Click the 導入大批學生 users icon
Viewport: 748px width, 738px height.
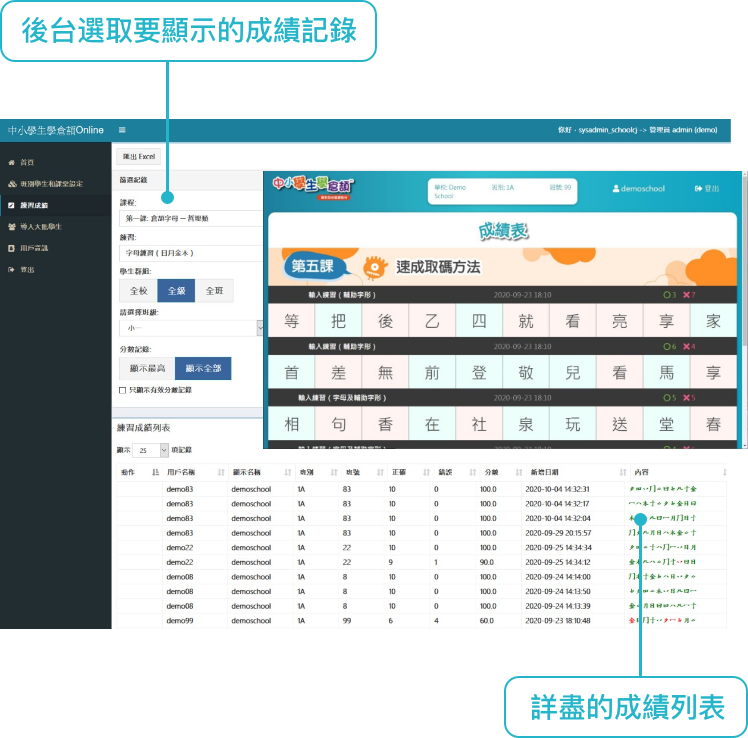(11, 226)
